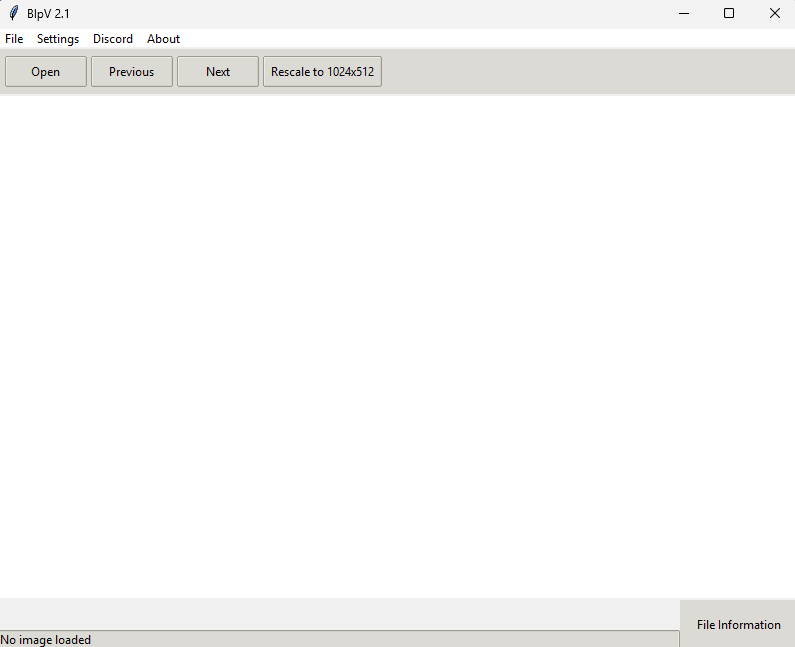The height and width of the screenshot is (647, 795).
Task: Click Rescale to 1024x512 button
Action: (x=322, y=72)
